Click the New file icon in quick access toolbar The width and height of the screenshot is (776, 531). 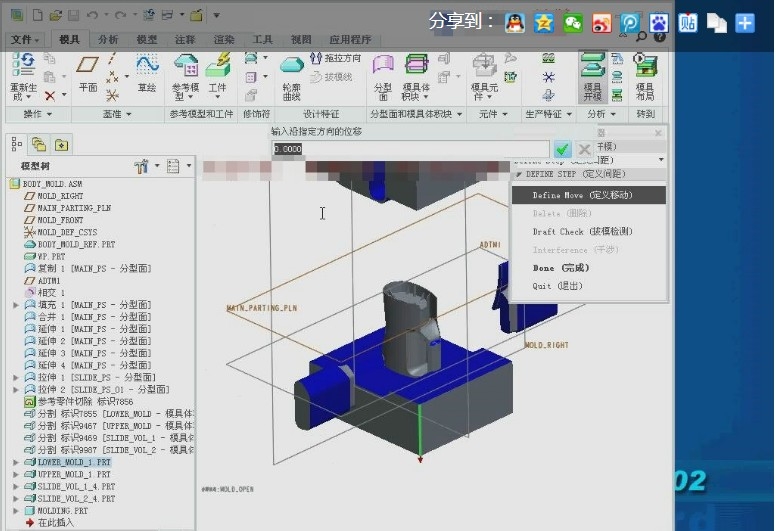point(38,15)
